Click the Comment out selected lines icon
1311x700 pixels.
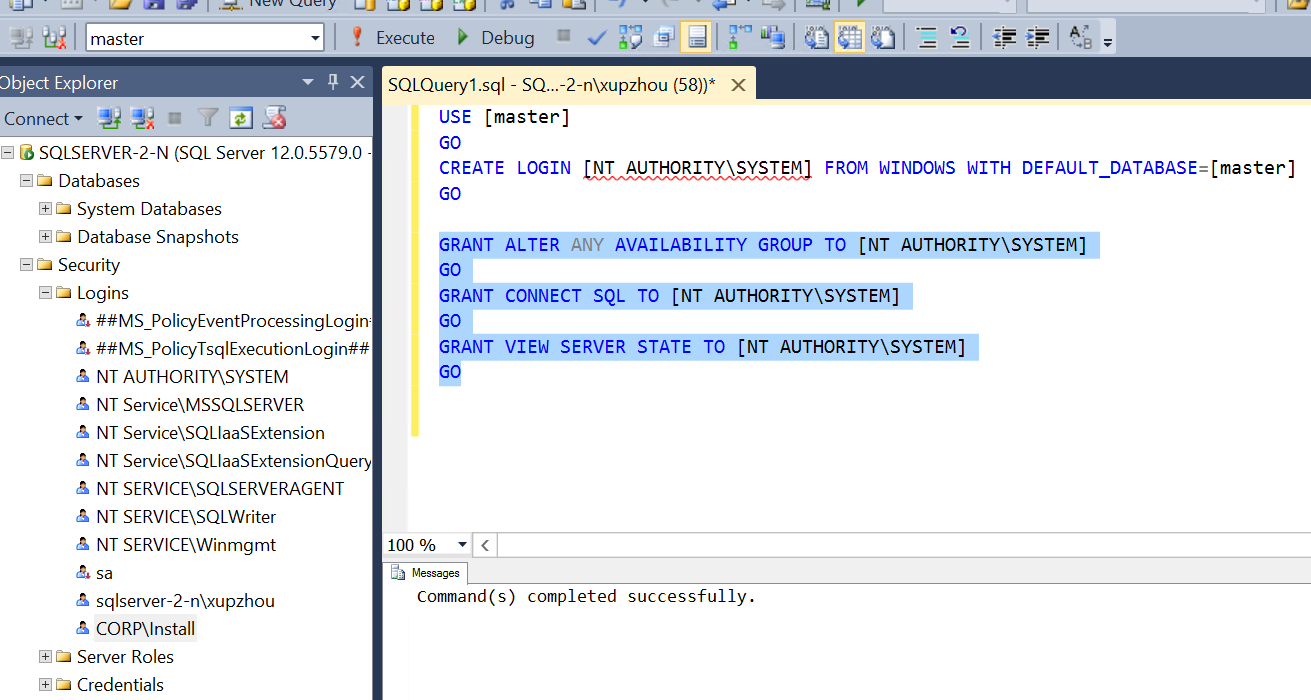coord(927,38)
